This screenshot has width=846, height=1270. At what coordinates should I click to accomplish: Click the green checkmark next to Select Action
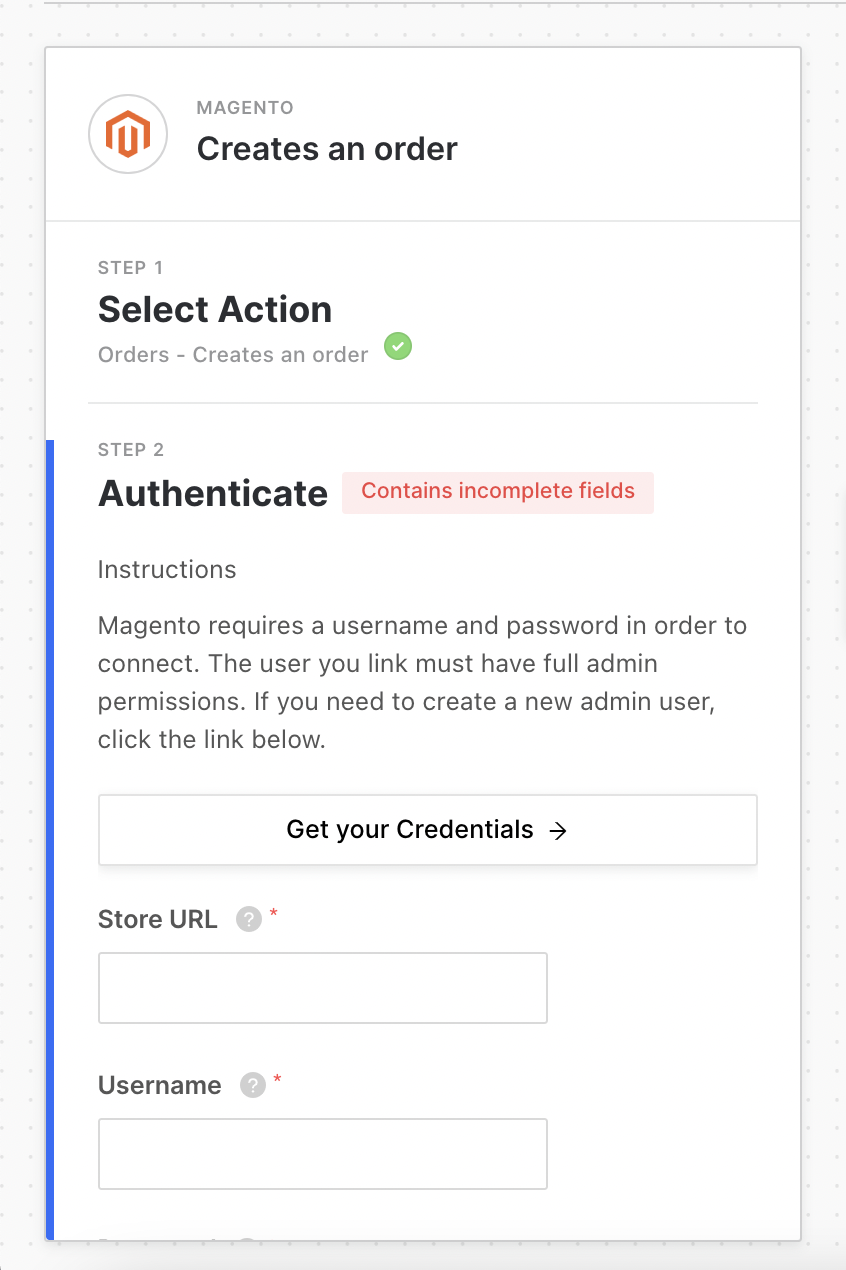(398, 347)
